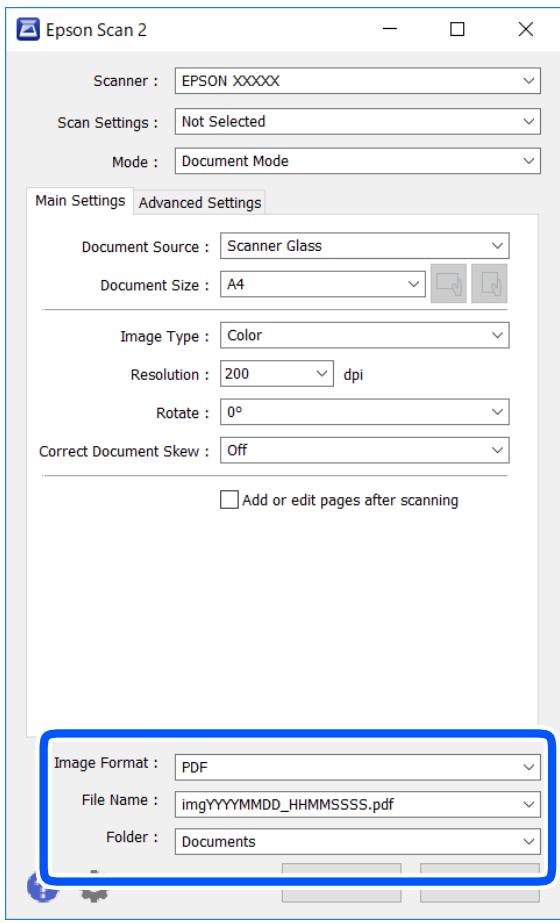Image resolution: width=560 pixels, height=923 pixels.
Task: Expand the Document Source dropdown
Action: pos(365,246)
